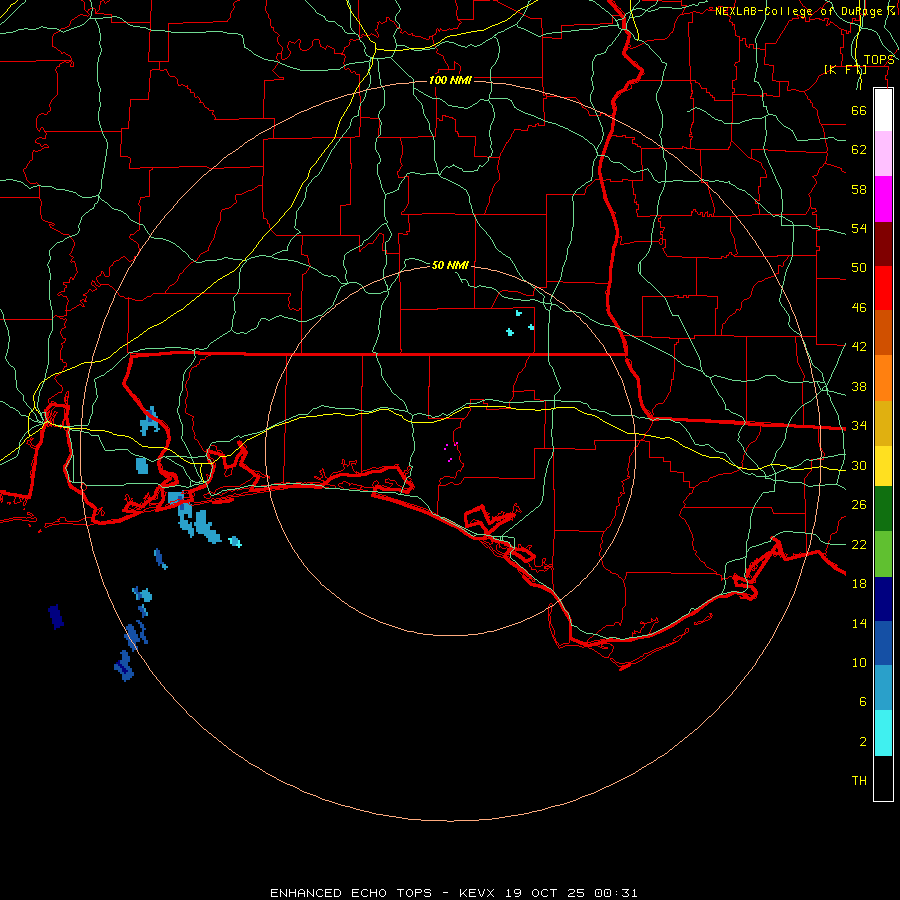900x900 pixels.
Task: Click the '00:31' time stamp
Action: 616,893
